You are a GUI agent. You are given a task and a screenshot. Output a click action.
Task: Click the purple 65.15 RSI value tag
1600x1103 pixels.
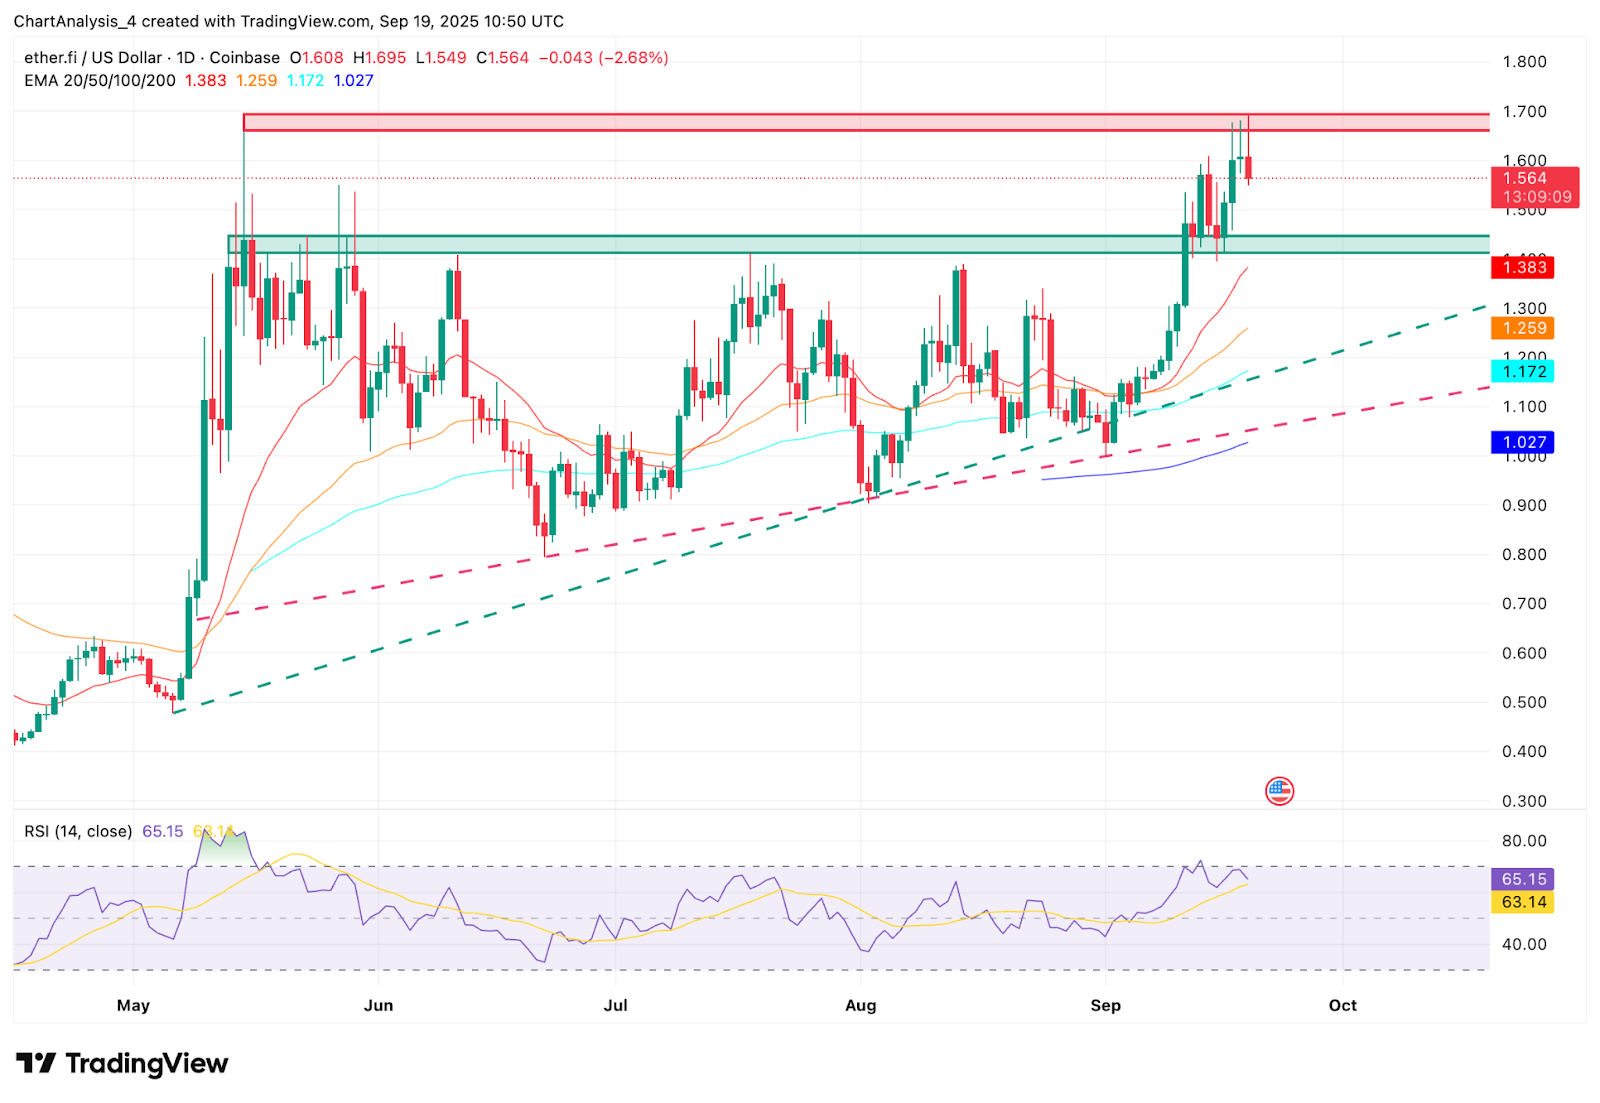(x=1523, y=879)
